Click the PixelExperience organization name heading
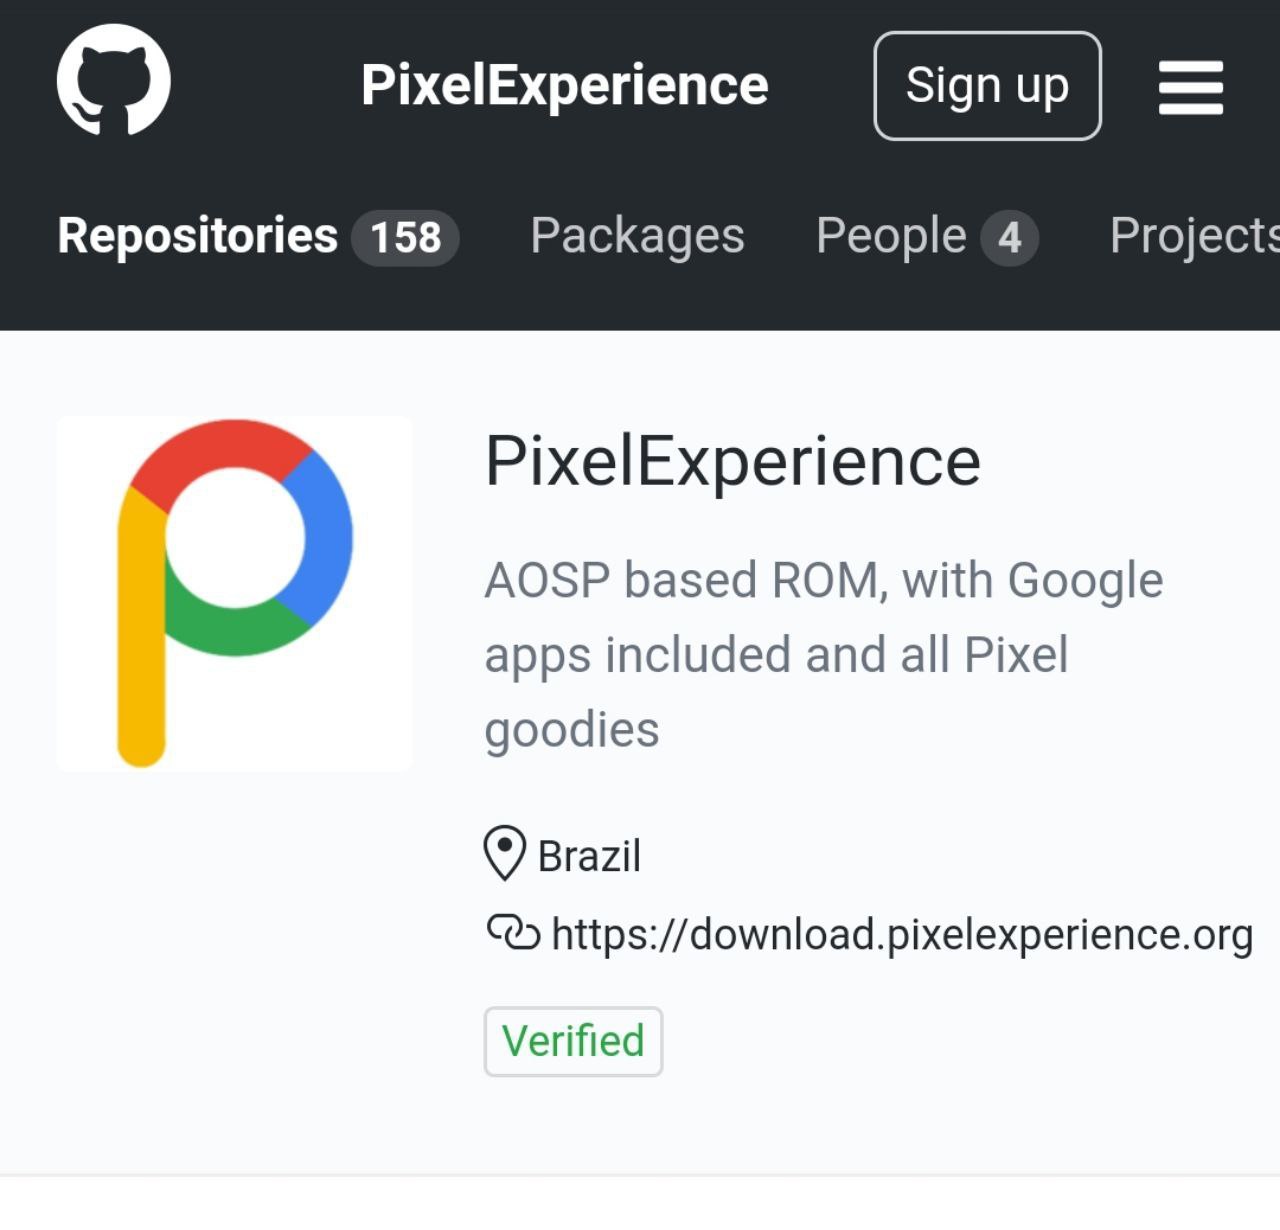1280x1230 pixels. point(733,462)
